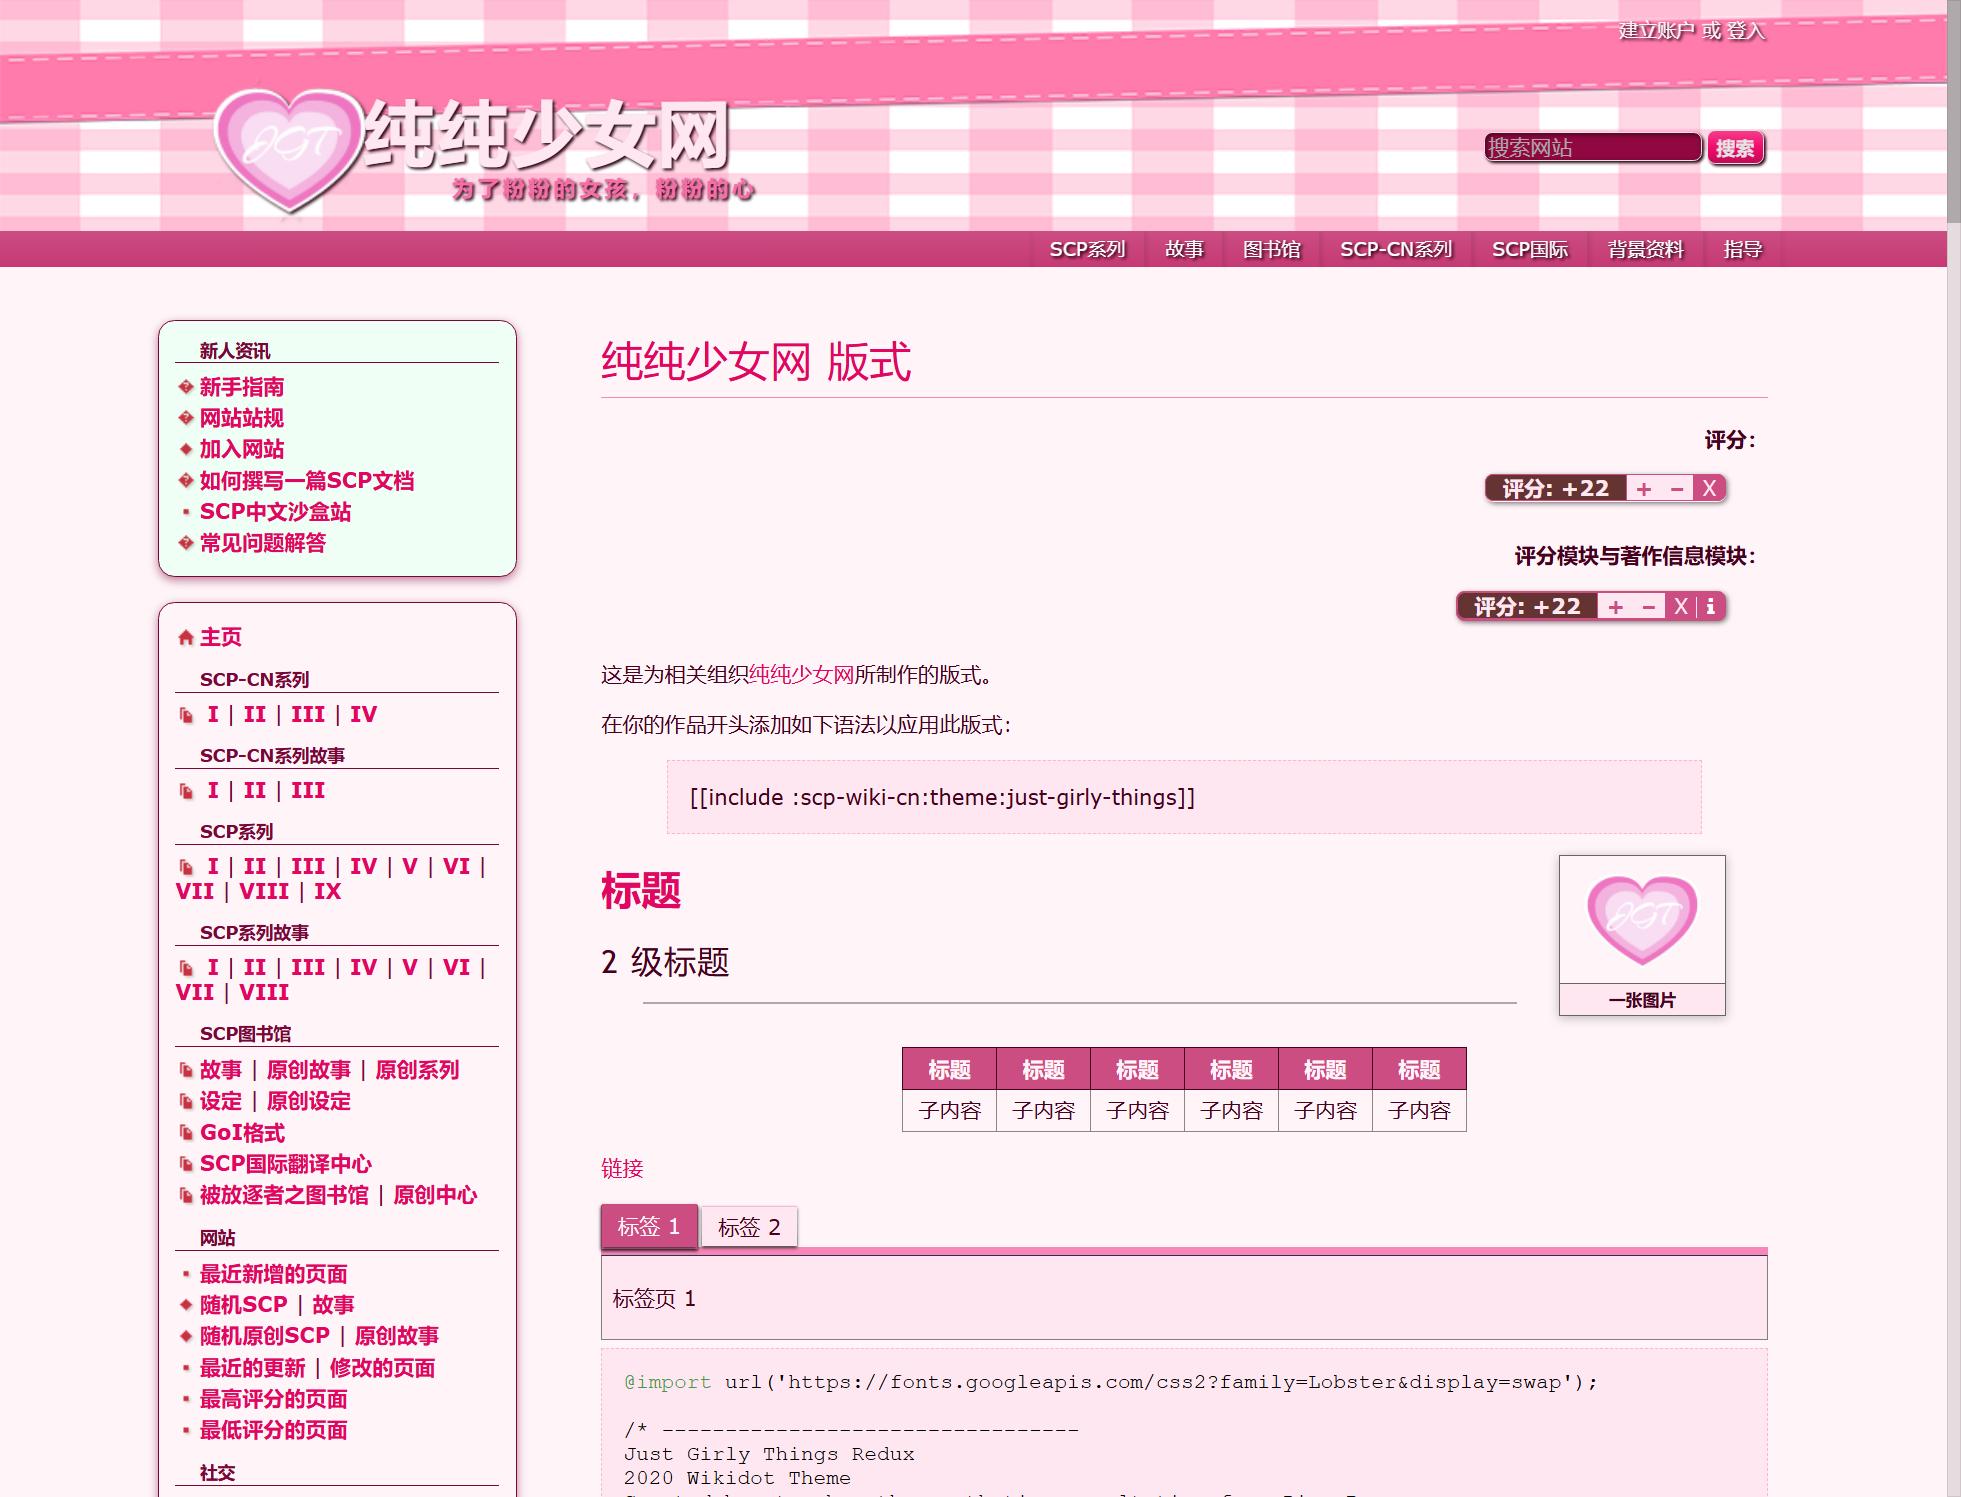Open the SCP系列 top menu
This screenshot has height=1497, width=1961.
coord(1087,249)
